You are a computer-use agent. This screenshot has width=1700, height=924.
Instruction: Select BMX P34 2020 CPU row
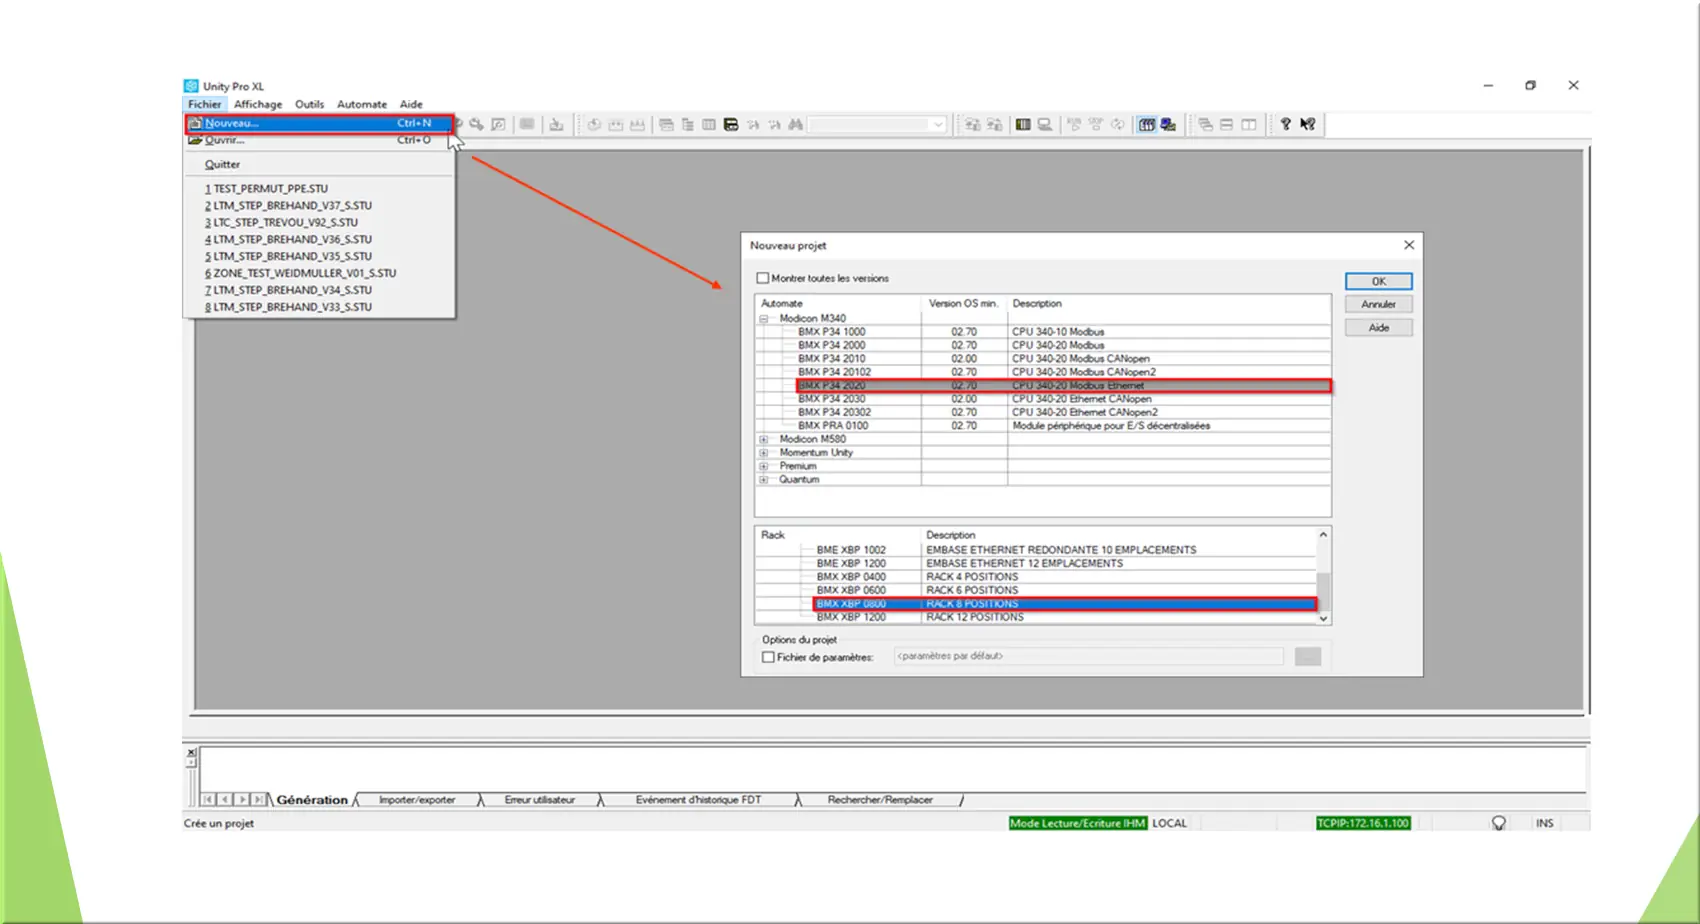tap(1064, 386)
